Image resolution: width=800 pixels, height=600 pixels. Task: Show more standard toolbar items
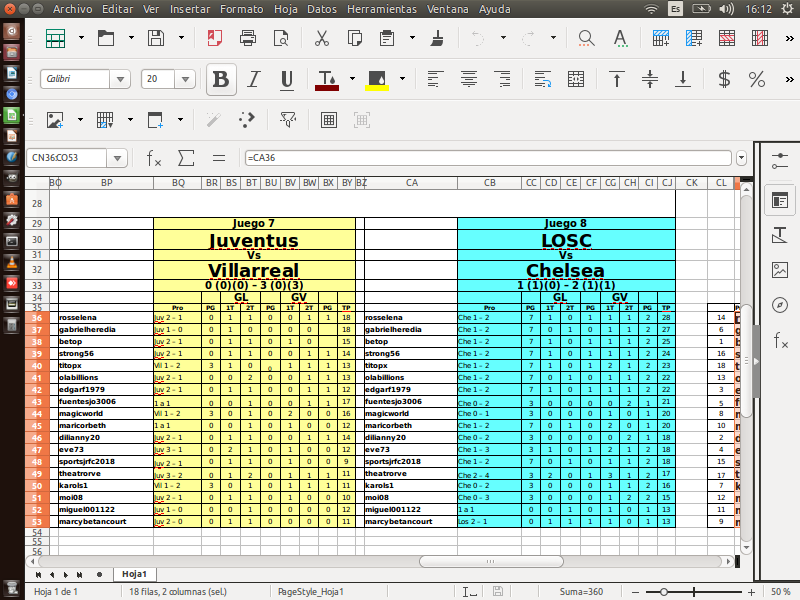[789, 38]
